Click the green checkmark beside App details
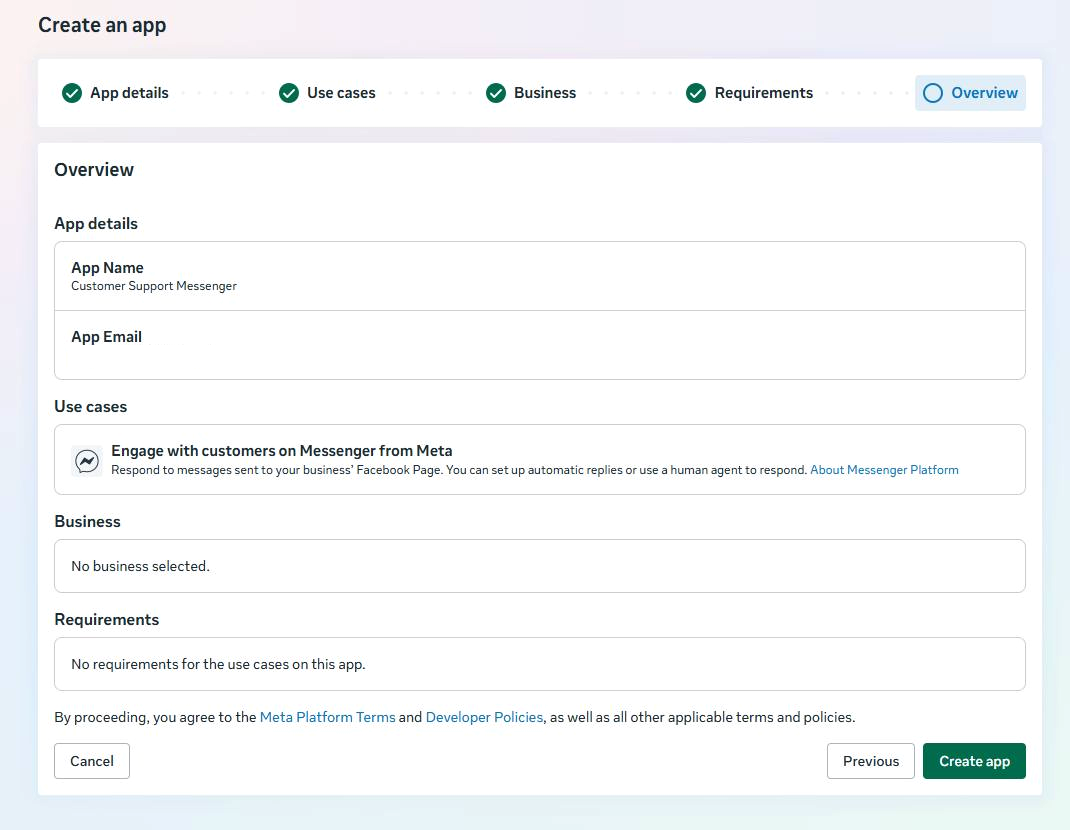This screenshot has width=1070, height=830. (x=72, y=93)
